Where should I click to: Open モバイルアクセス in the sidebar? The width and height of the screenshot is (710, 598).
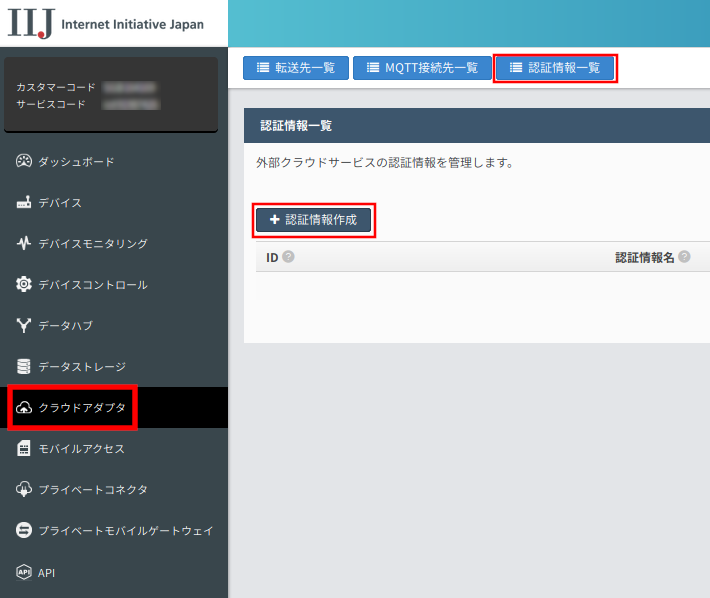coord(114,449)
